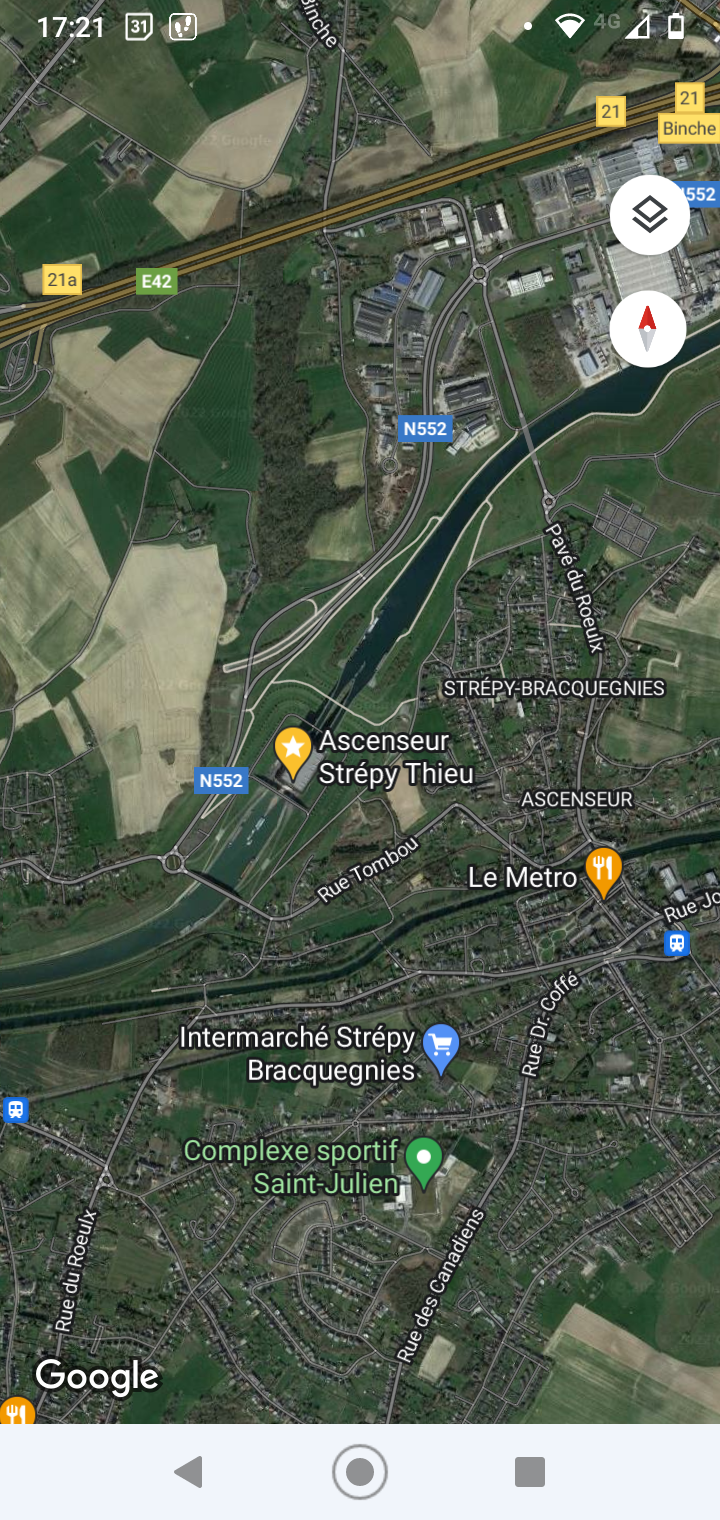
Task: Open the map layers button
Action: pos(650,215)
